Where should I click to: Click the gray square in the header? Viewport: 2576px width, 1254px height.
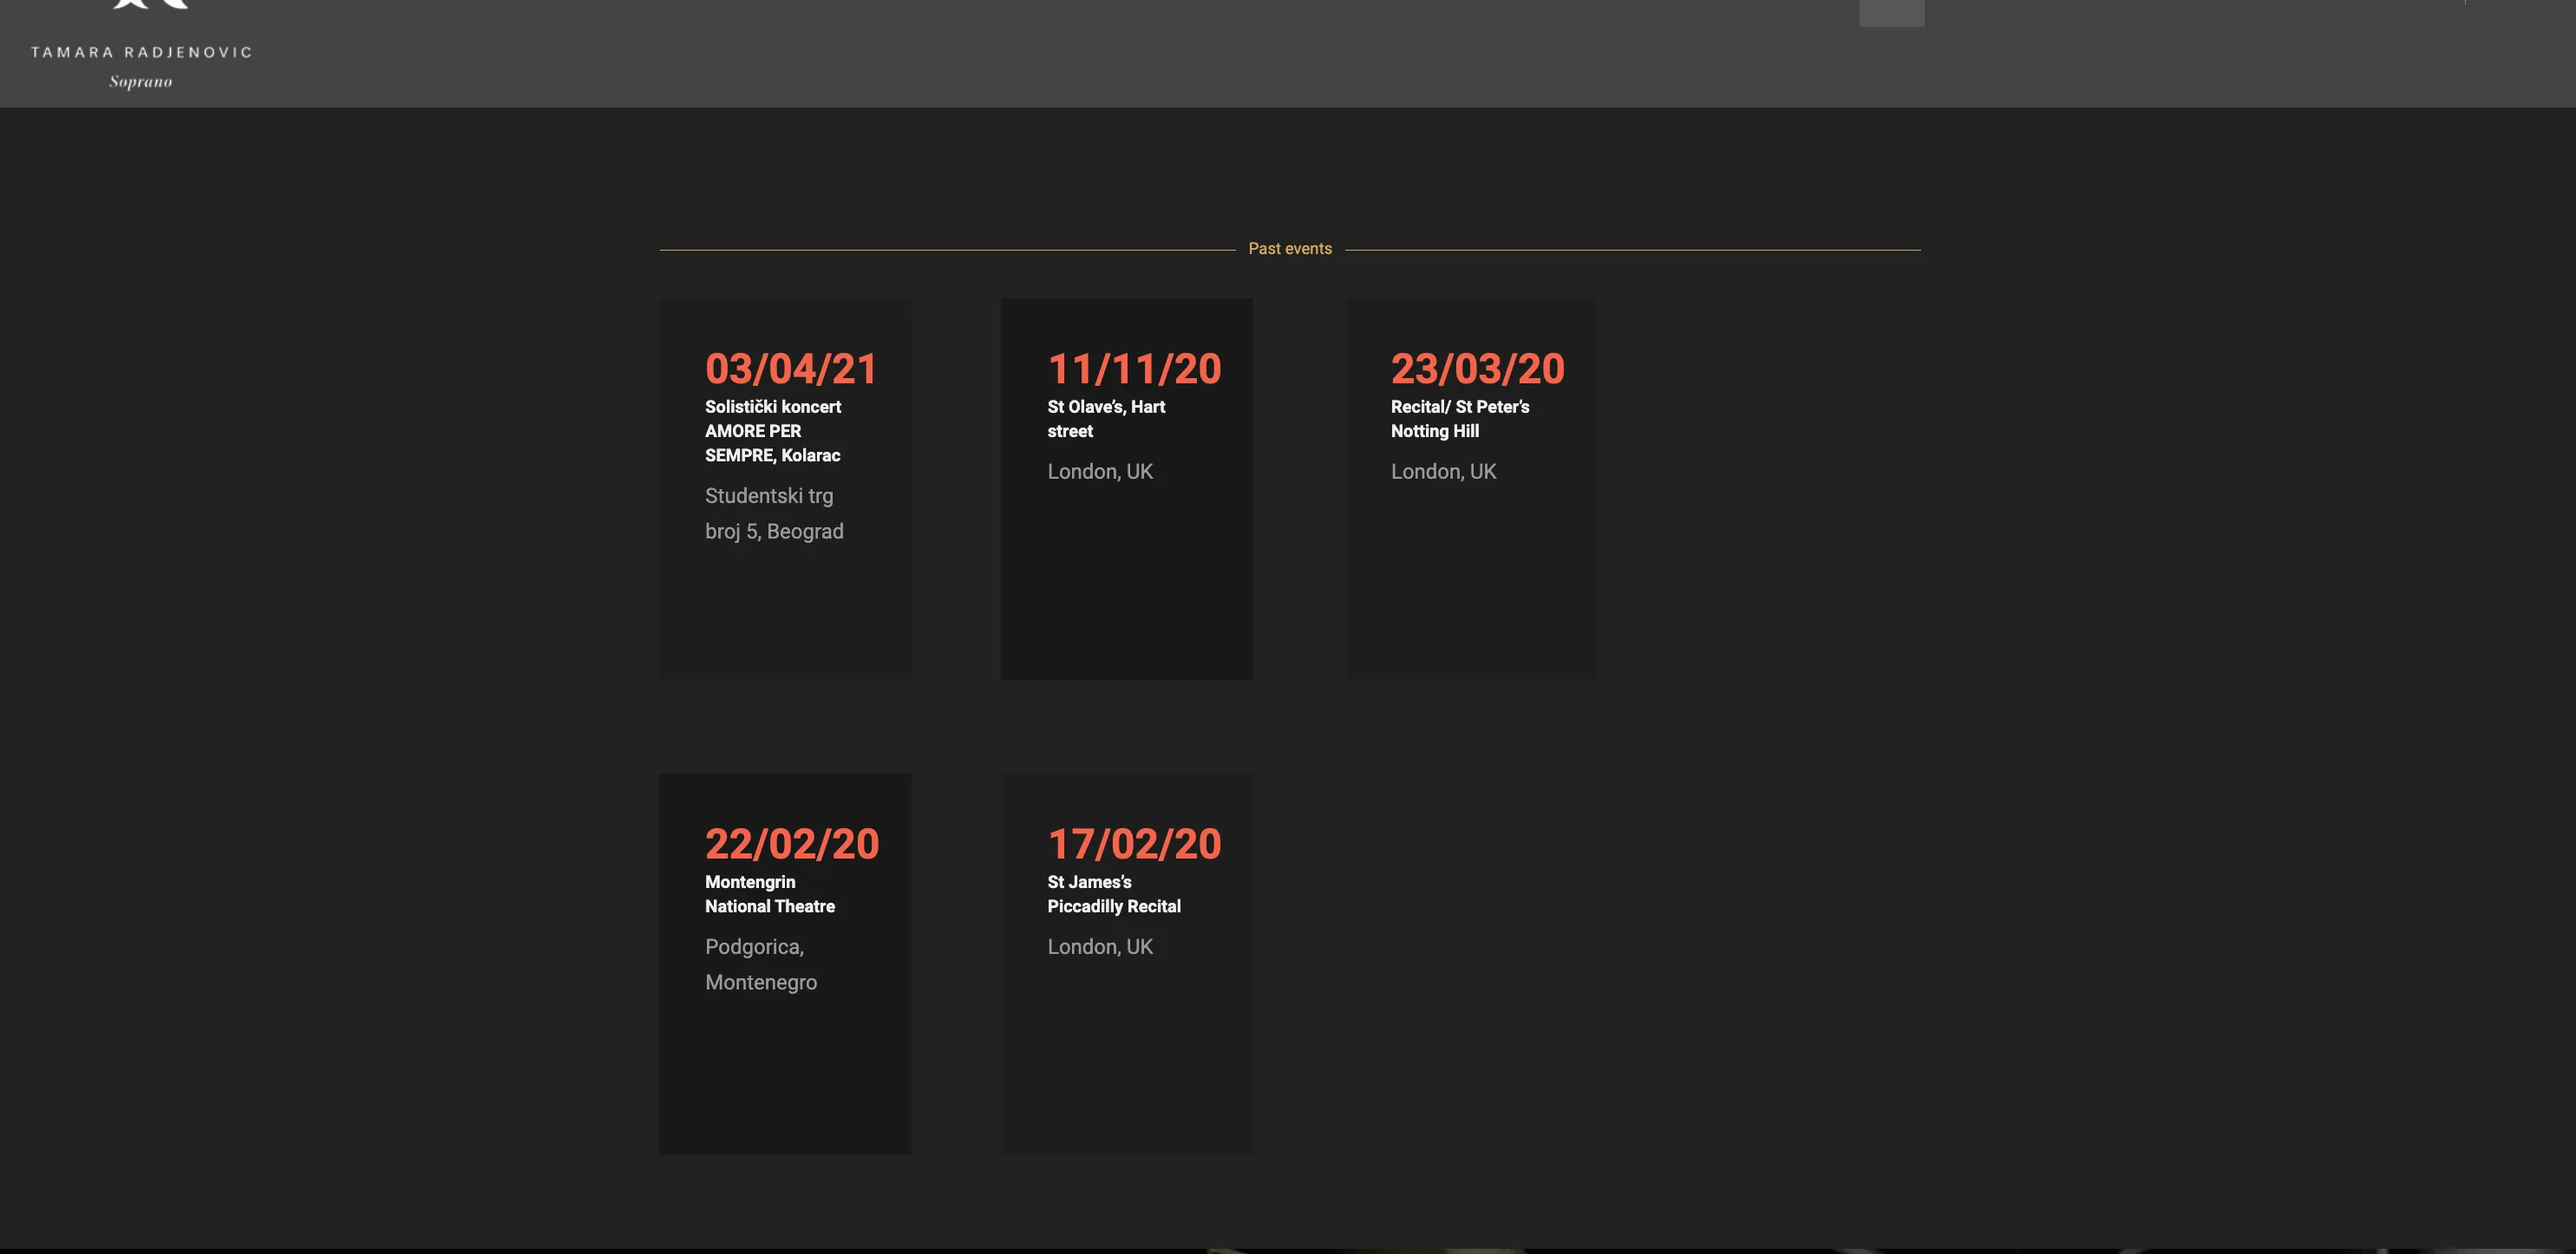tap(1891, 12)
